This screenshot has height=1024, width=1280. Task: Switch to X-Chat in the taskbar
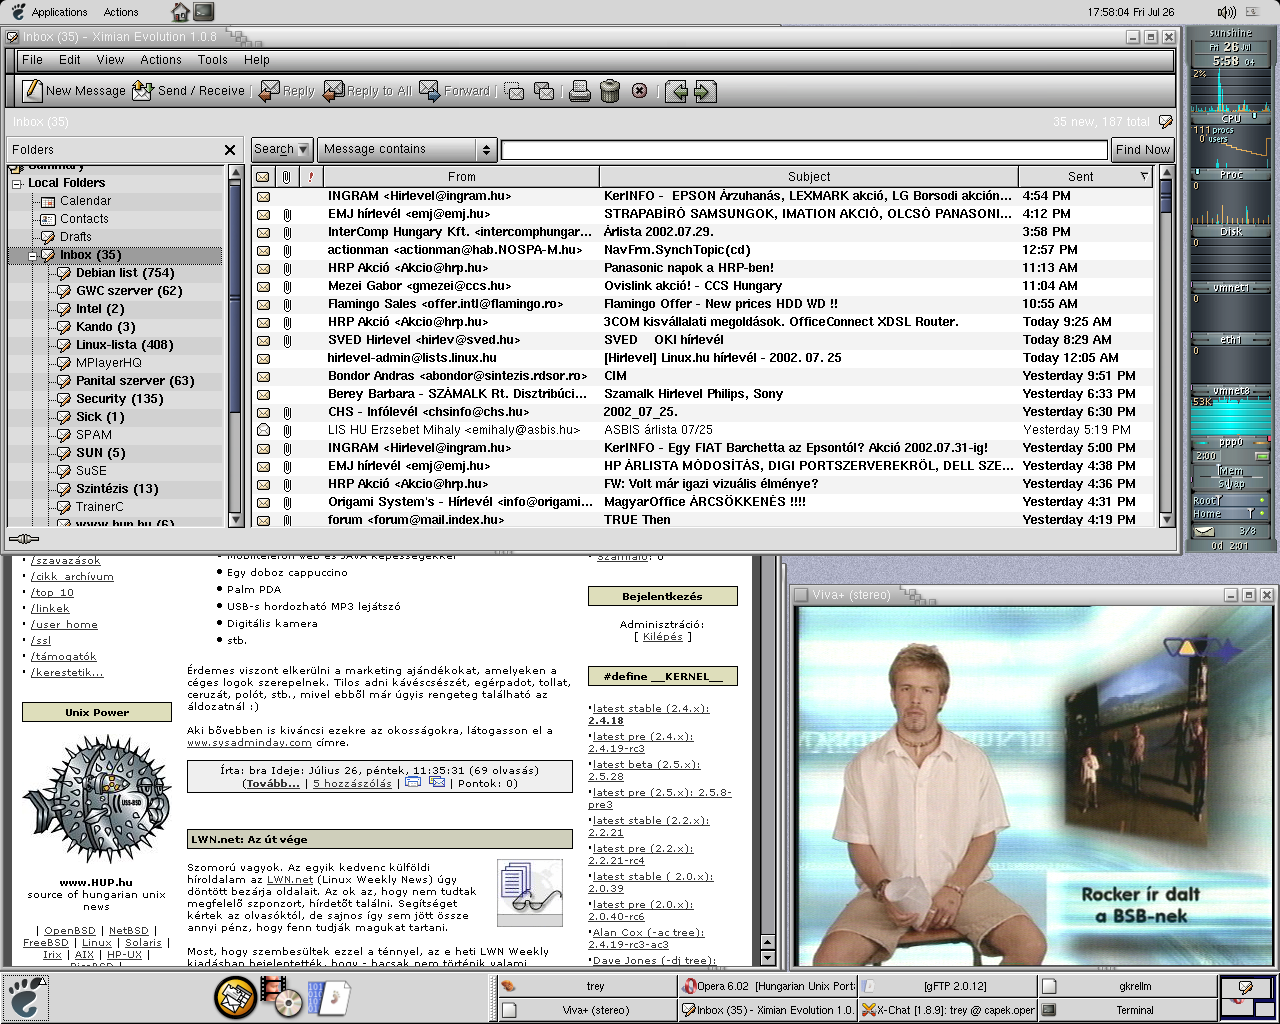948,1010
